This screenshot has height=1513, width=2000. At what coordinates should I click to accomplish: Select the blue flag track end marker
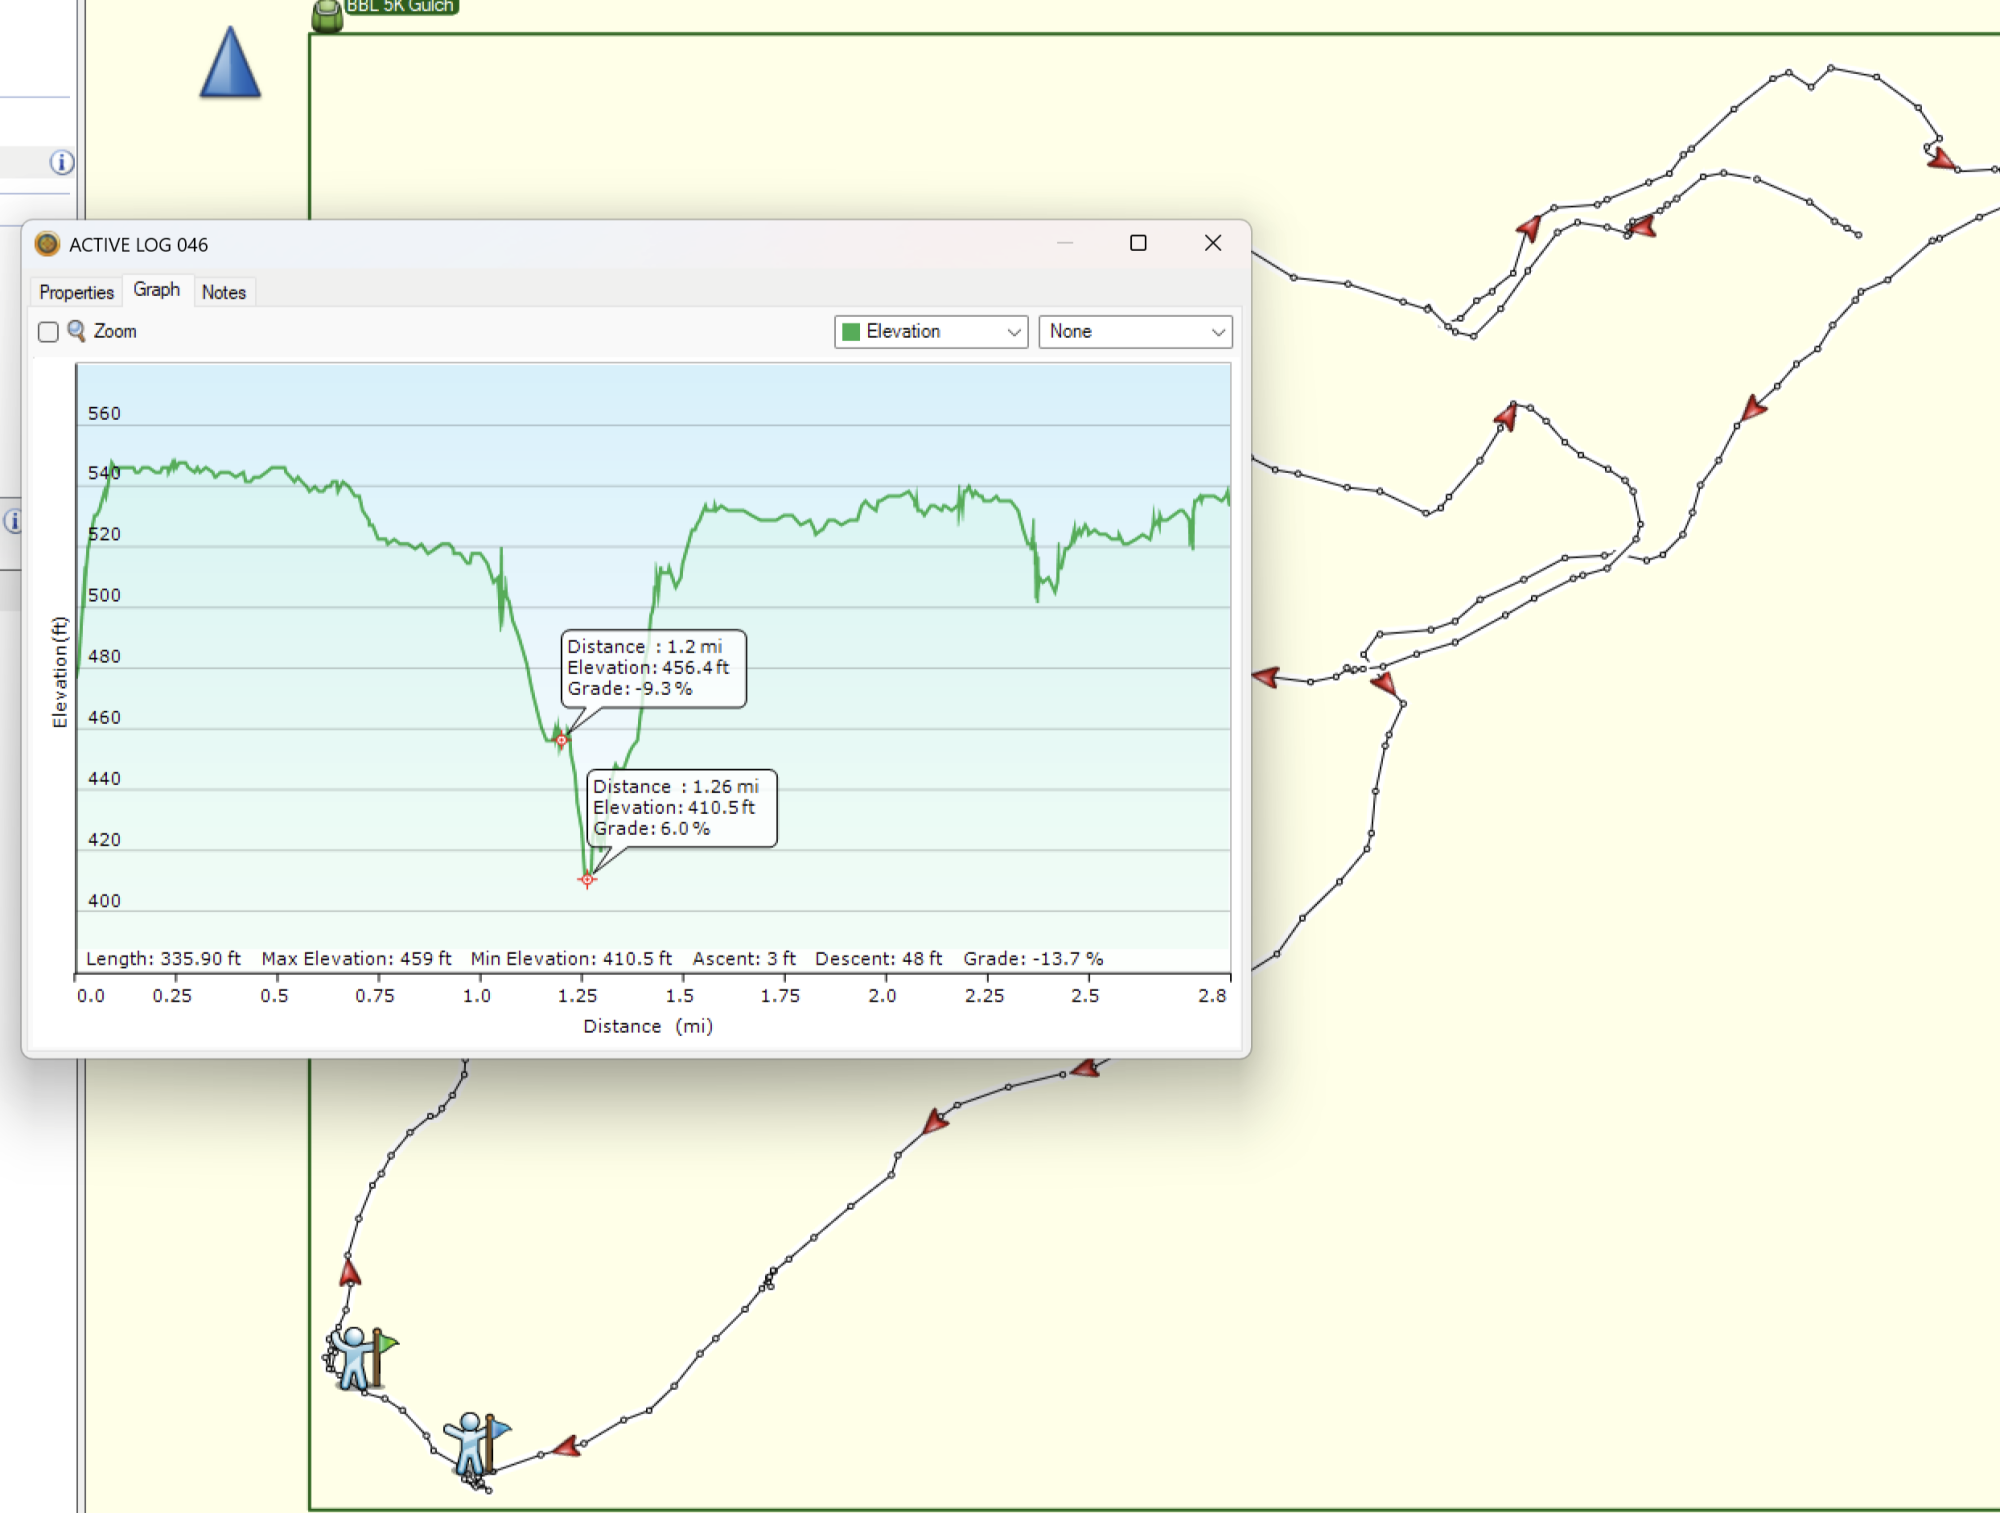[477, 1443]
